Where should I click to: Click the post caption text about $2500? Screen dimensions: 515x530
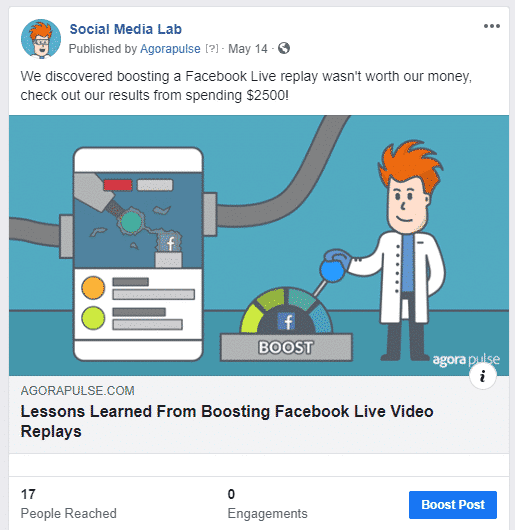pyautogui.click(x=246, y=86)
